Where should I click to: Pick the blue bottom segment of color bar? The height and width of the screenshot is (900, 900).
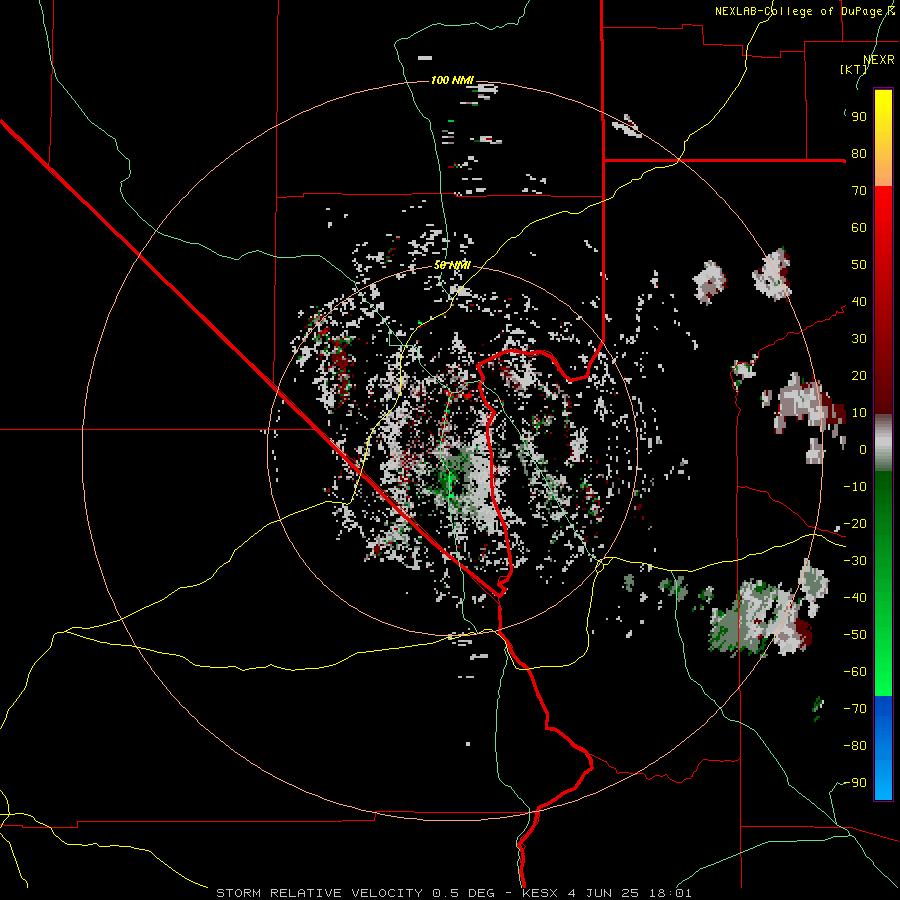[x=883, y=748]
